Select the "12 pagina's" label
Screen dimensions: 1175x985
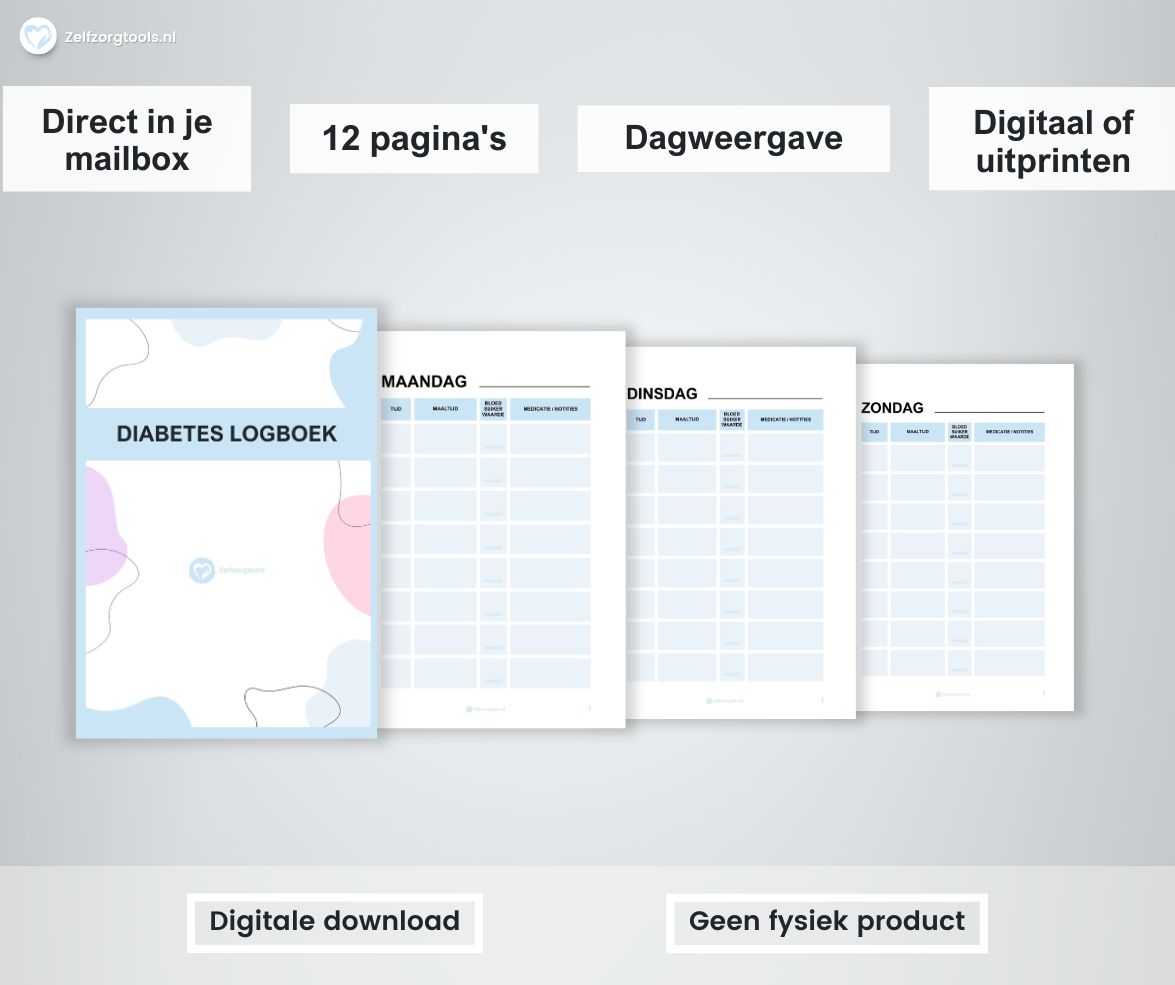[414, 139]
